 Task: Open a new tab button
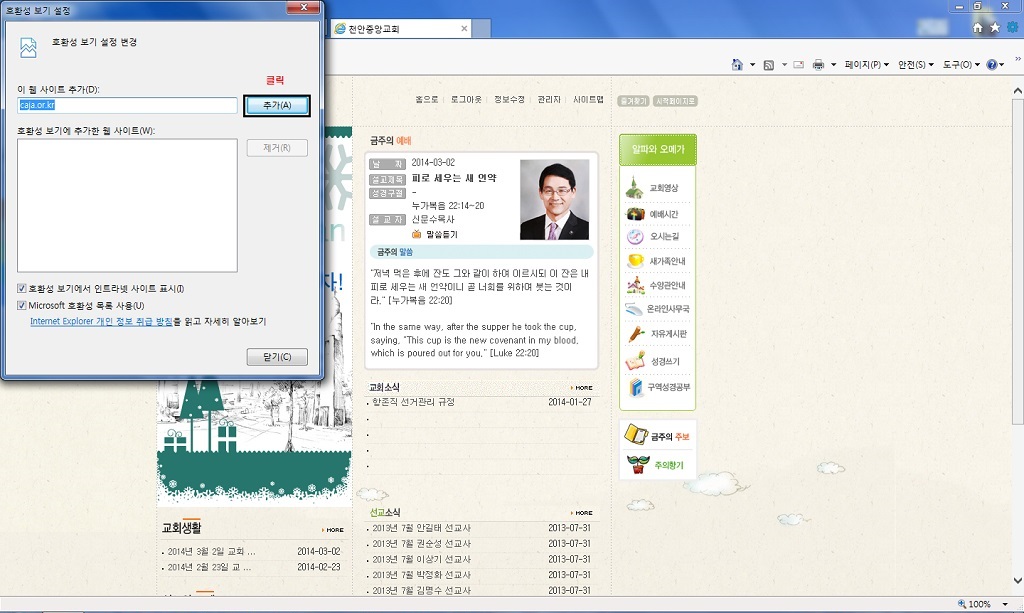coord(481,29)
